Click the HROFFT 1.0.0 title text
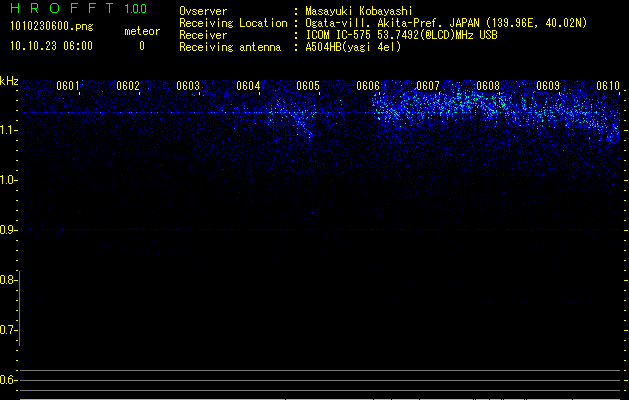The height and width of the screenshot is (400, 629). click(79, 8)
